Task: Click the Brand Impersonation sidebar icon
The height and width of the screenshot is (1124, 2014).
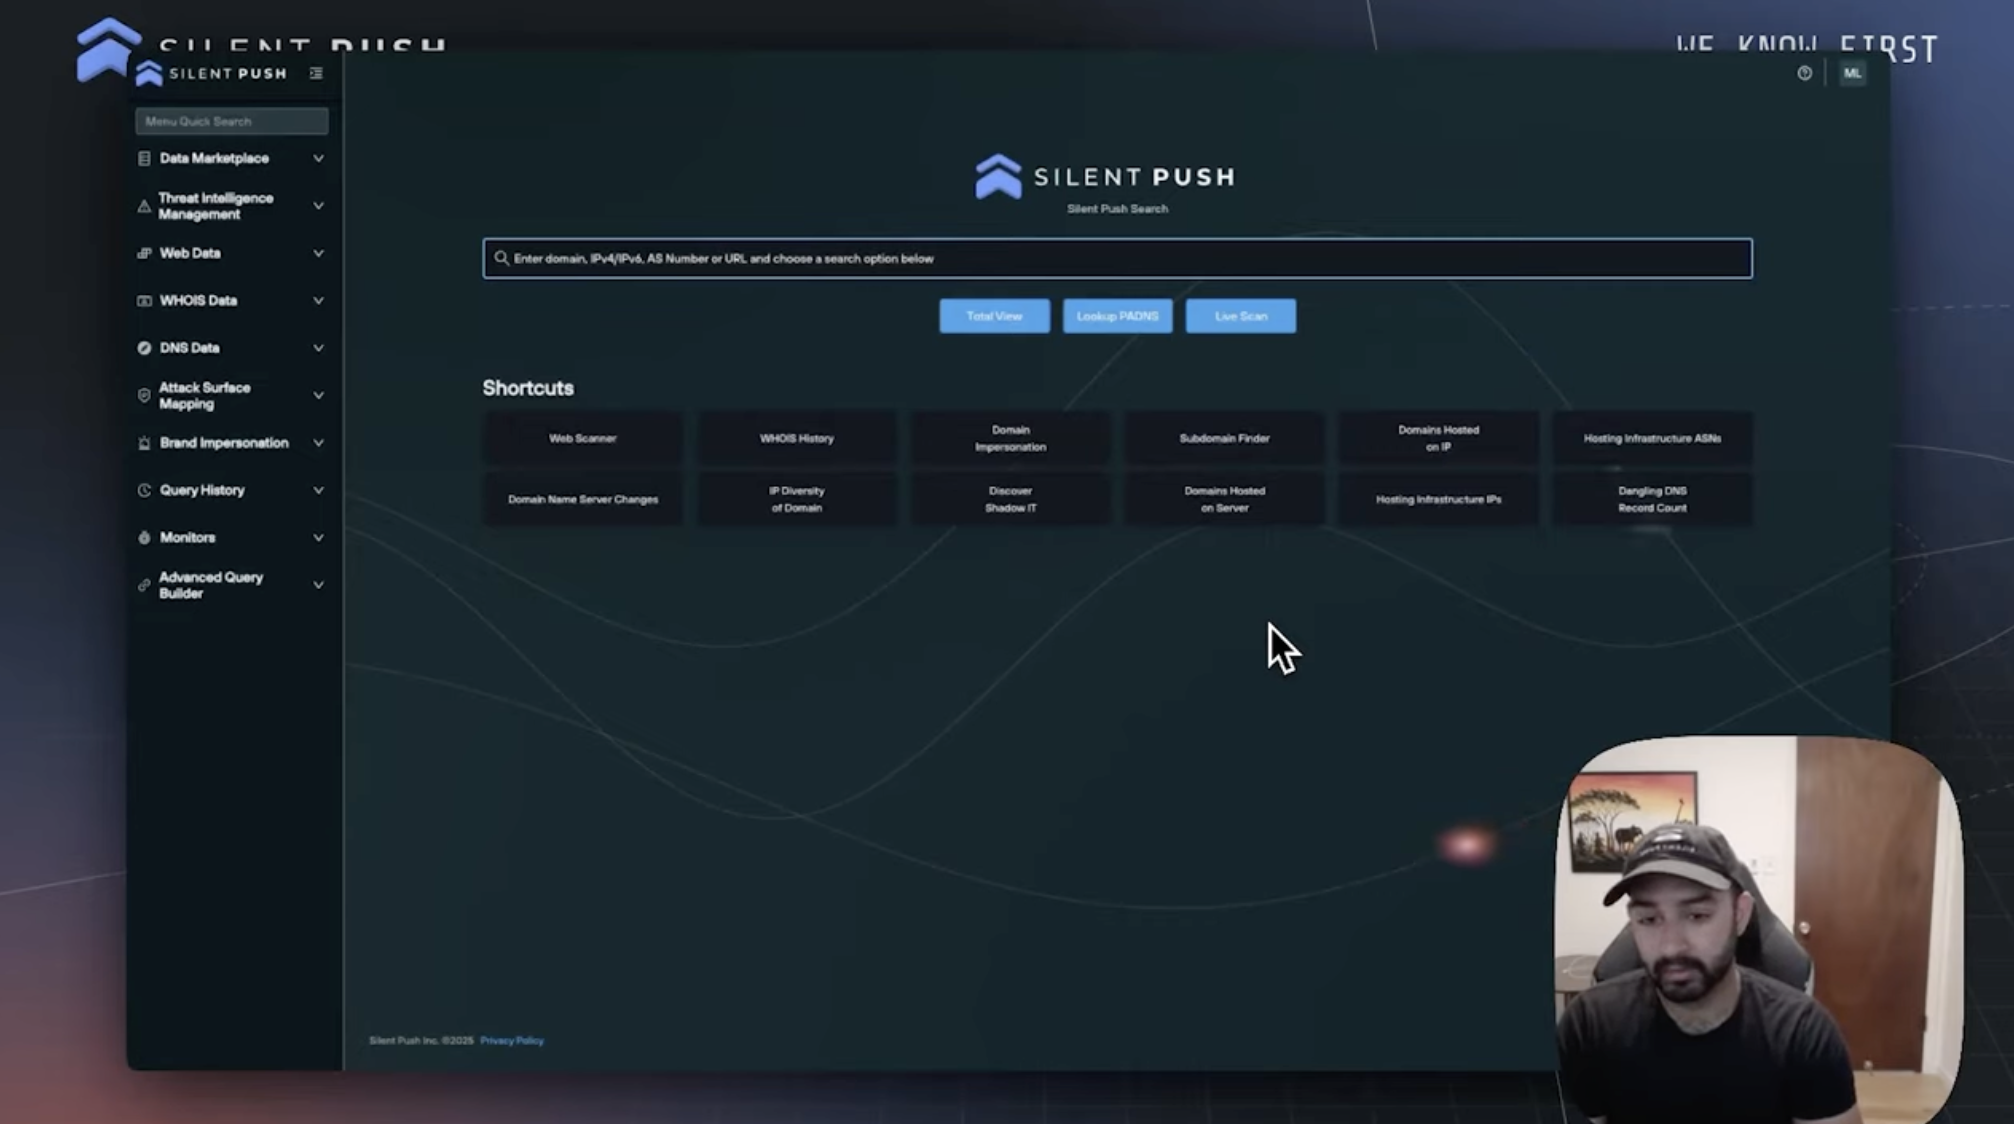Action: pyautogui.click(x=144, y=443)
